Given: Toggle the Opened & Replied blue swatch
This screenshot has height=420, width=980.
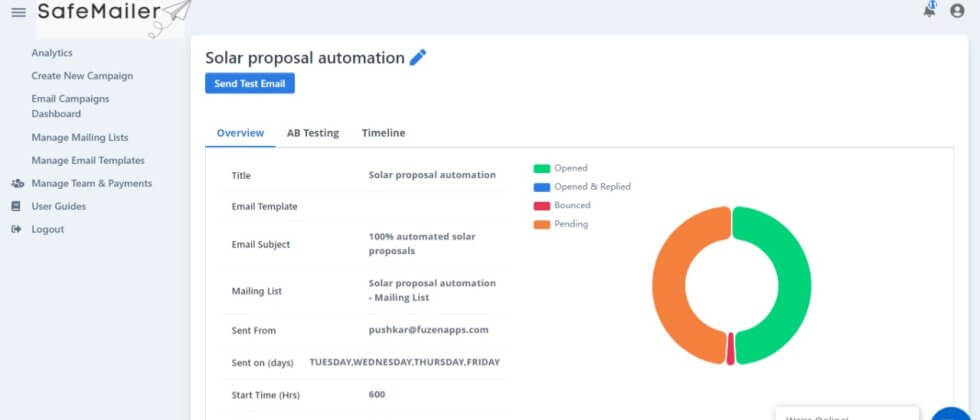Looking at the screenshot, I should [x=541, y=187].
